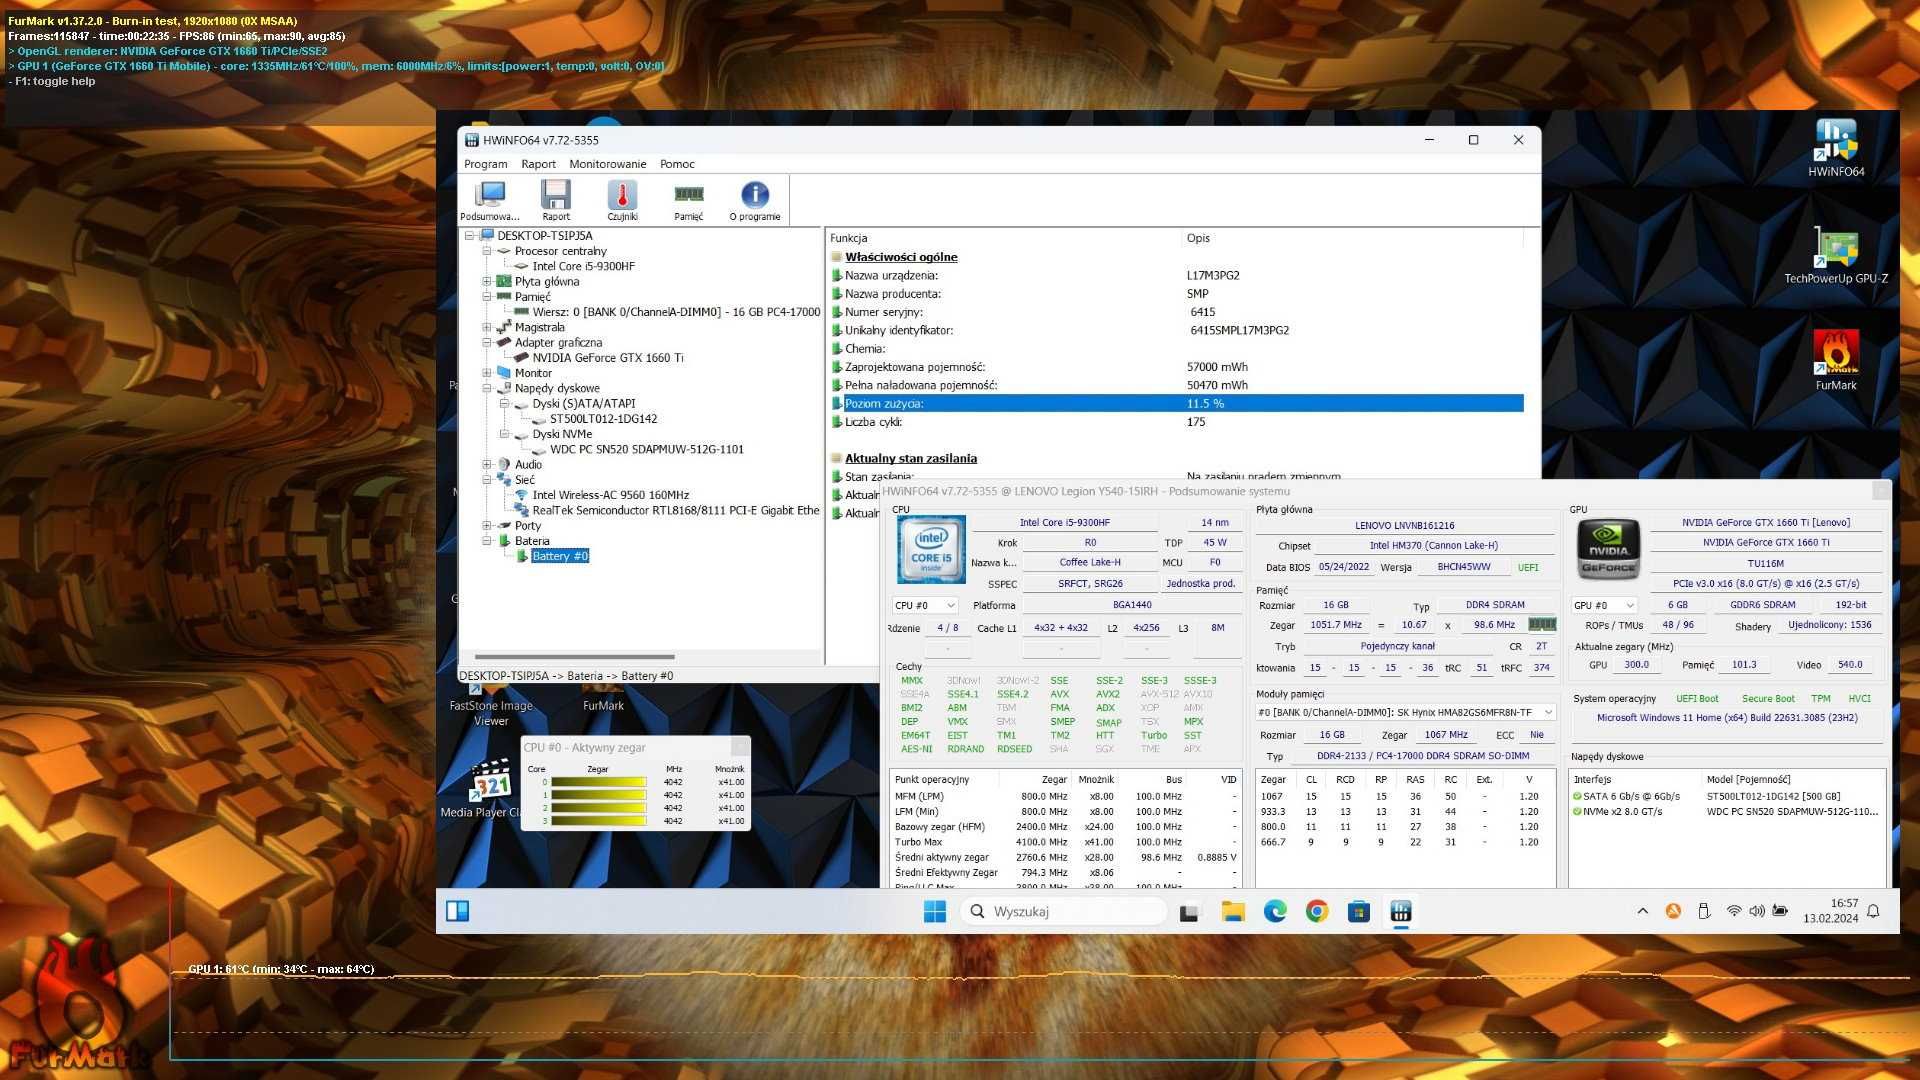Image resolution: width=1920 pixels, height=1080 pixels.
Task: Open Monitorowanie menu in HWiNFO64 menu bar
Action: 607,162
